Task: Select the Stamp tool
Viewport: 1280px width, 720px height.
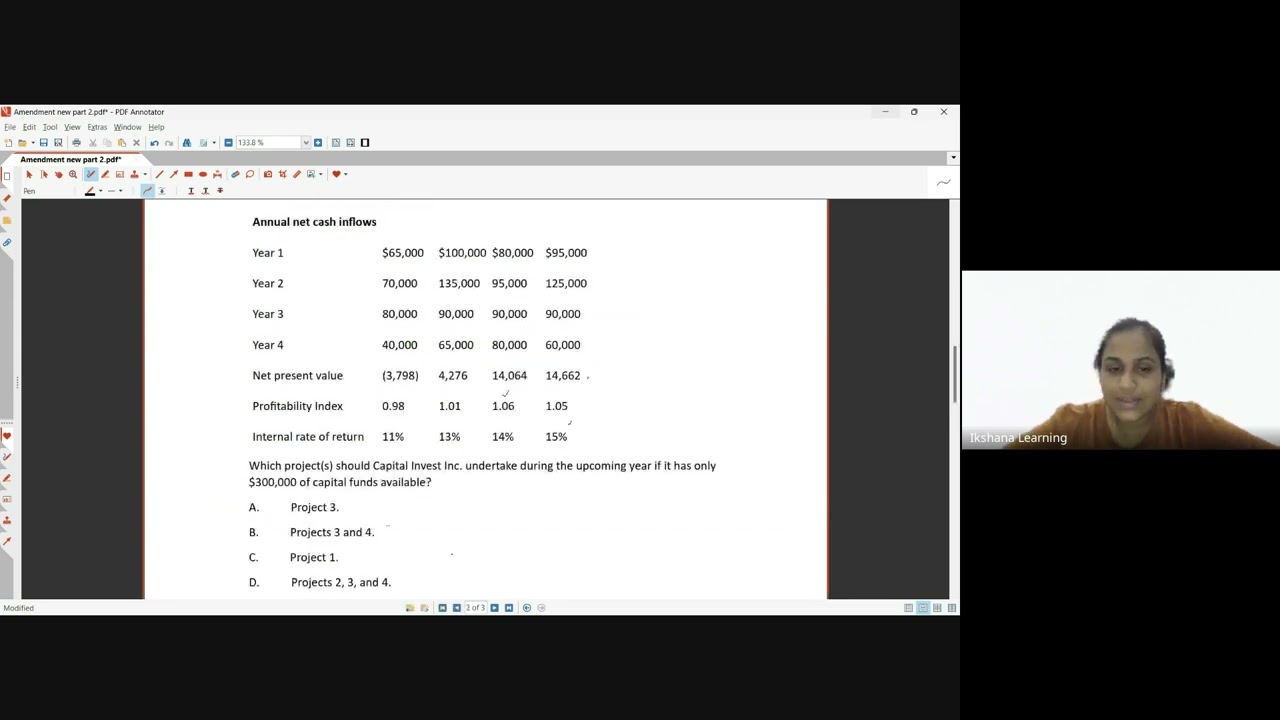Action: [x=135, y=174]
